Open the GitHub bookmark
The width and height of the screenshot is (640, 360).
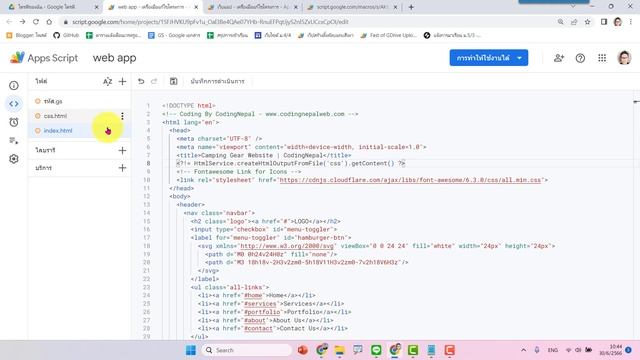click(66, 36)
